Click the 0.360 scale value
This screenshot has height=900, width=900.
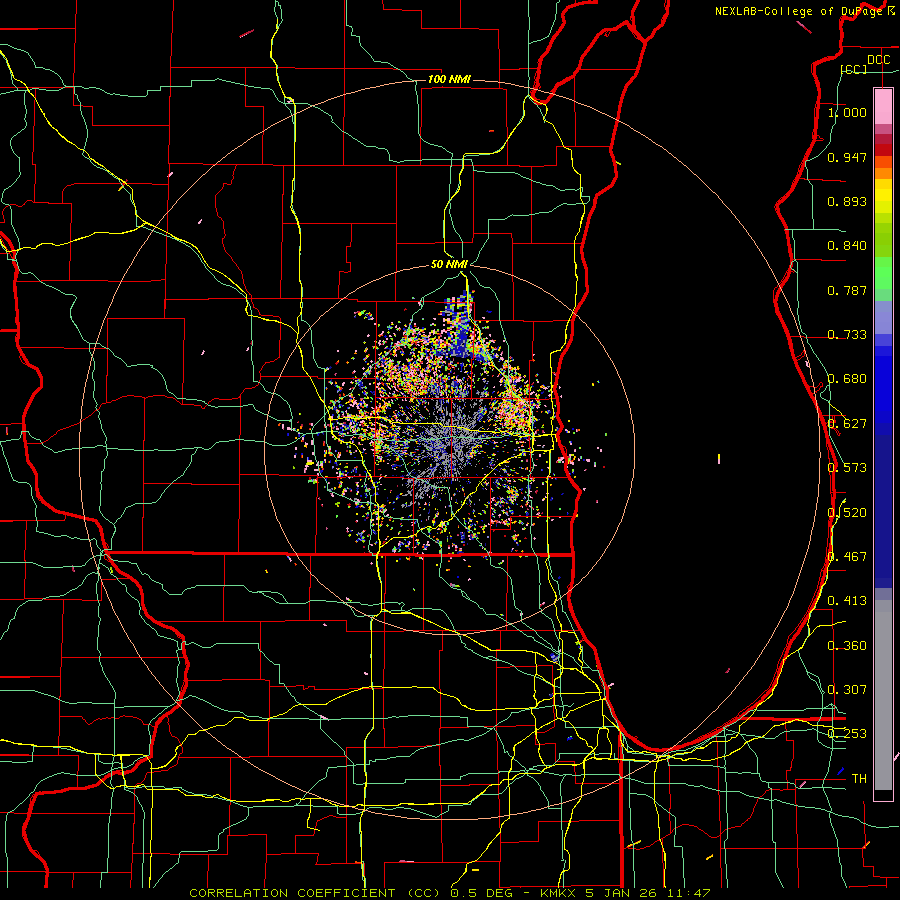click(847, 645)
